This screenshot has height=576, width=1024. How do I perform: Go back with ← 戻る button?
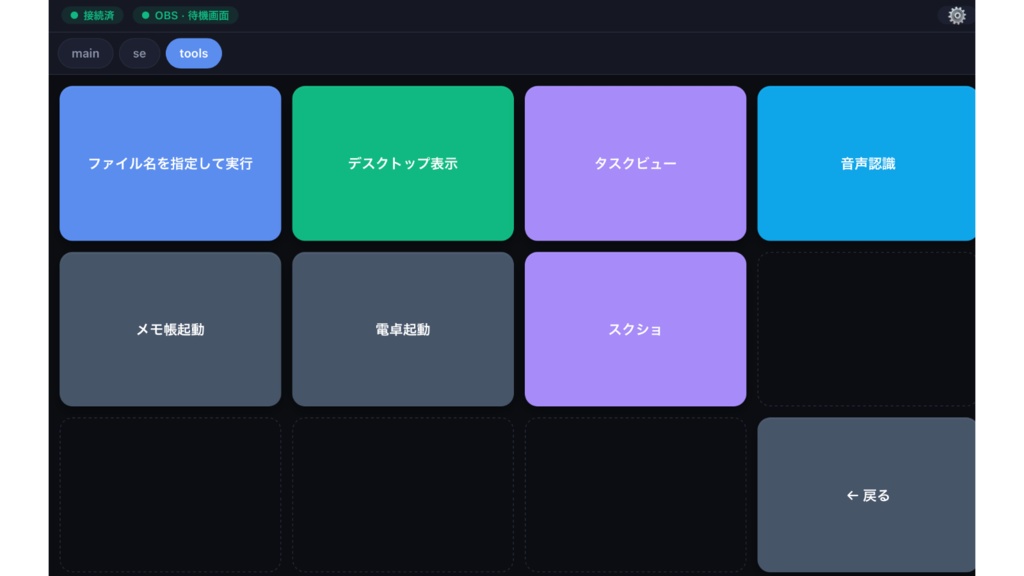click(x=867, y=495)
